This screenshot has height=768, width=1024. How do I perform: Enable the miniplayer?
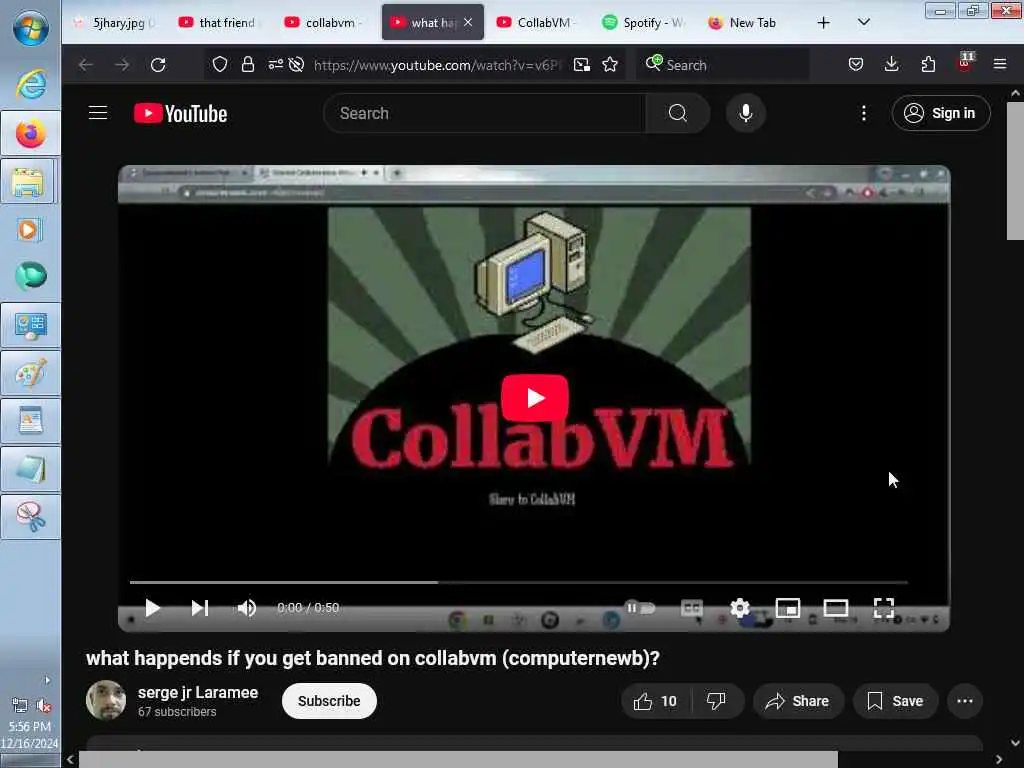point(788,608)
